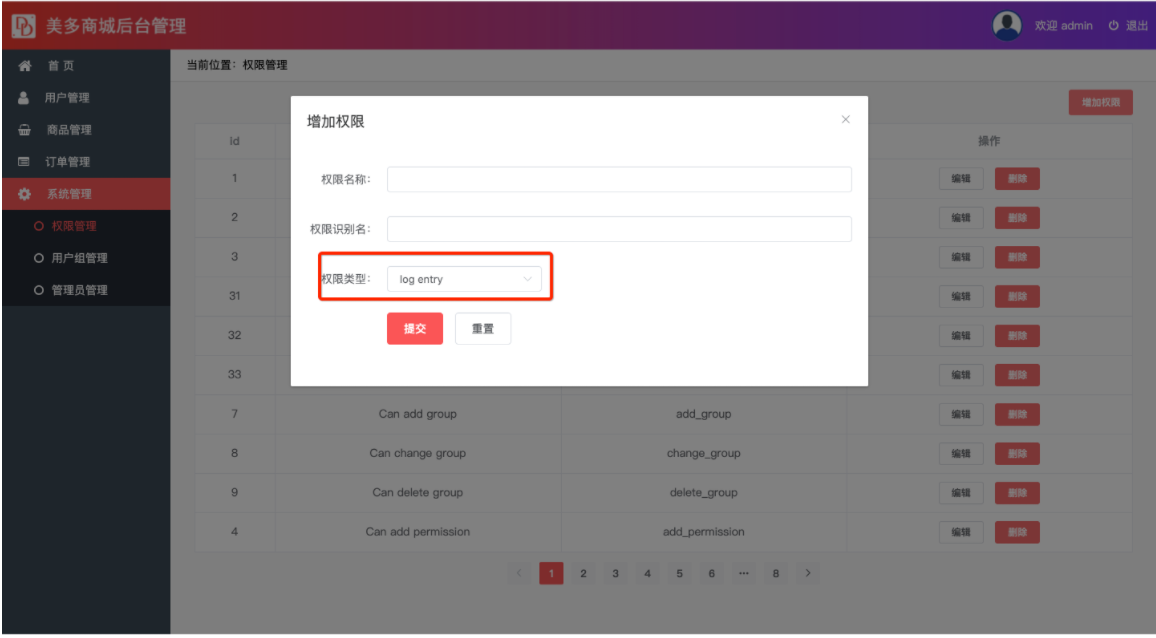Delete the Can delete group row
Image resolution: width=1156 pixels, height=638 pixels.
click(x=1017, y=493)
